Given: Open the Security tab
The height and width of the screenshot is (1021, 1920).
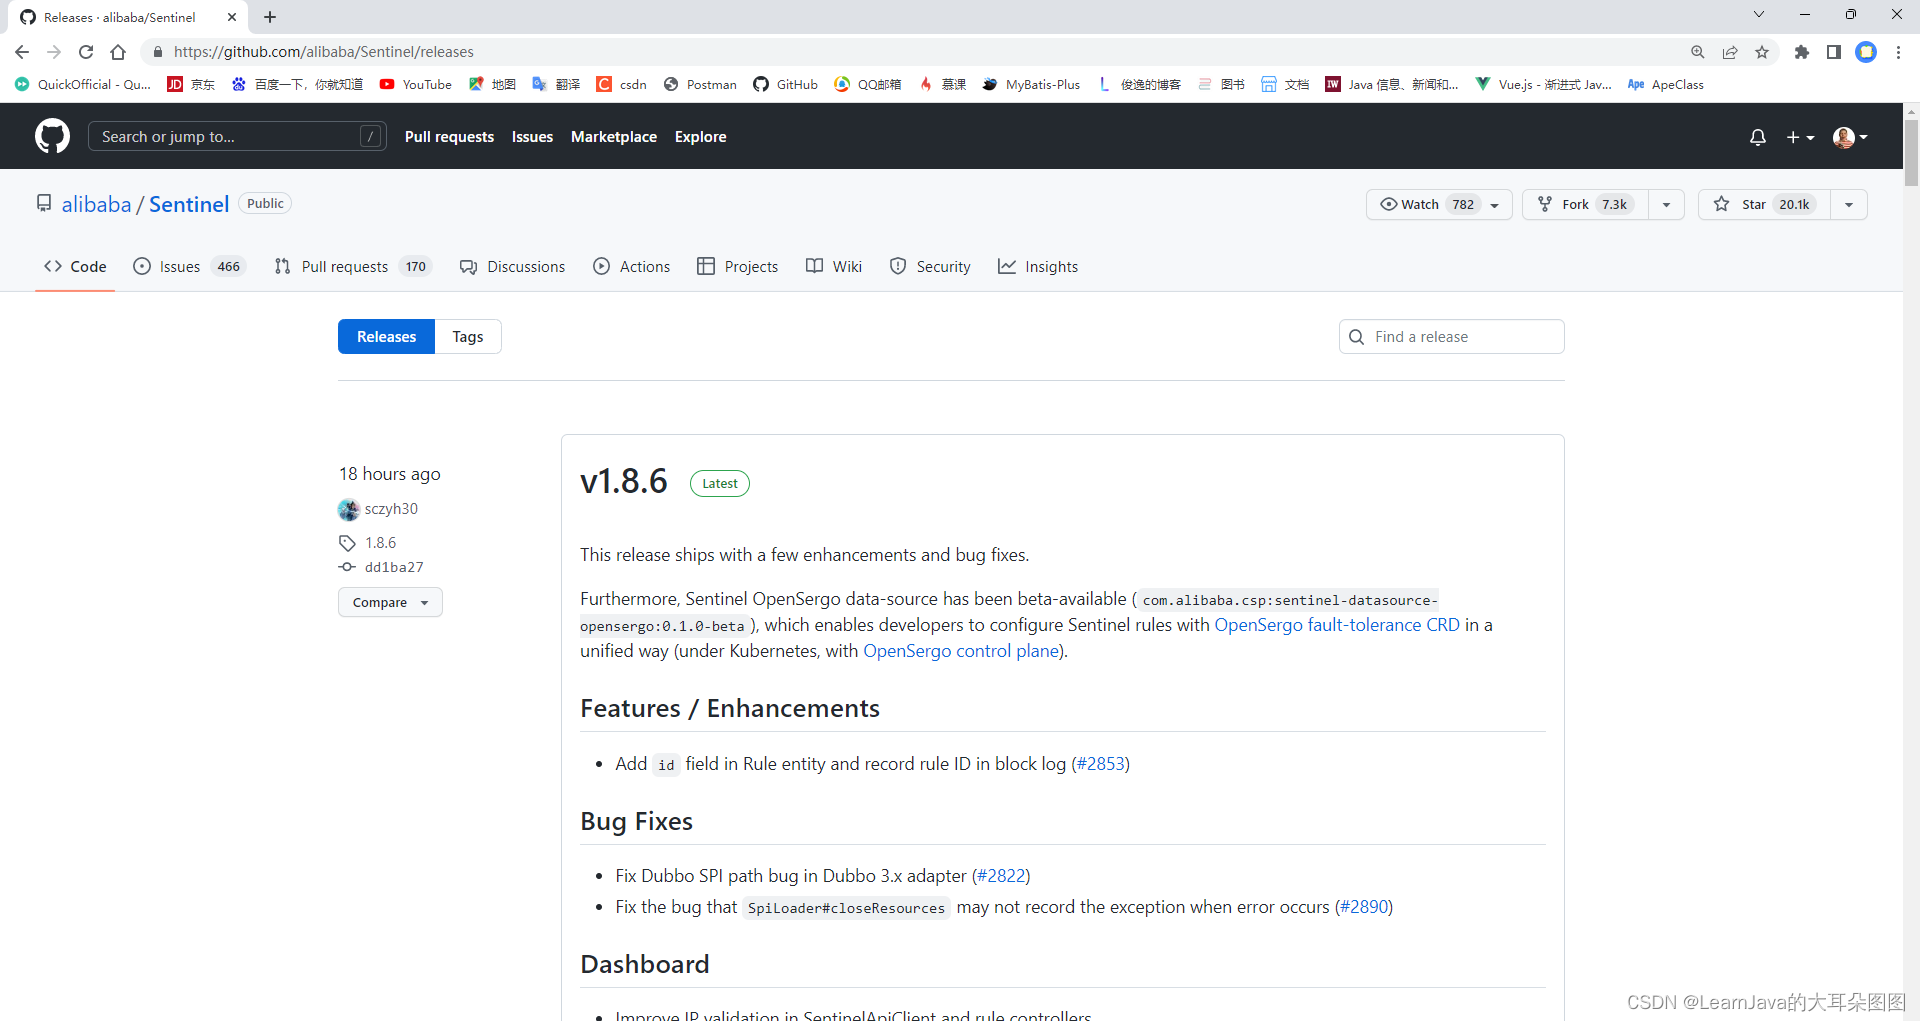Looking at the screenshot, I should 930,266.
